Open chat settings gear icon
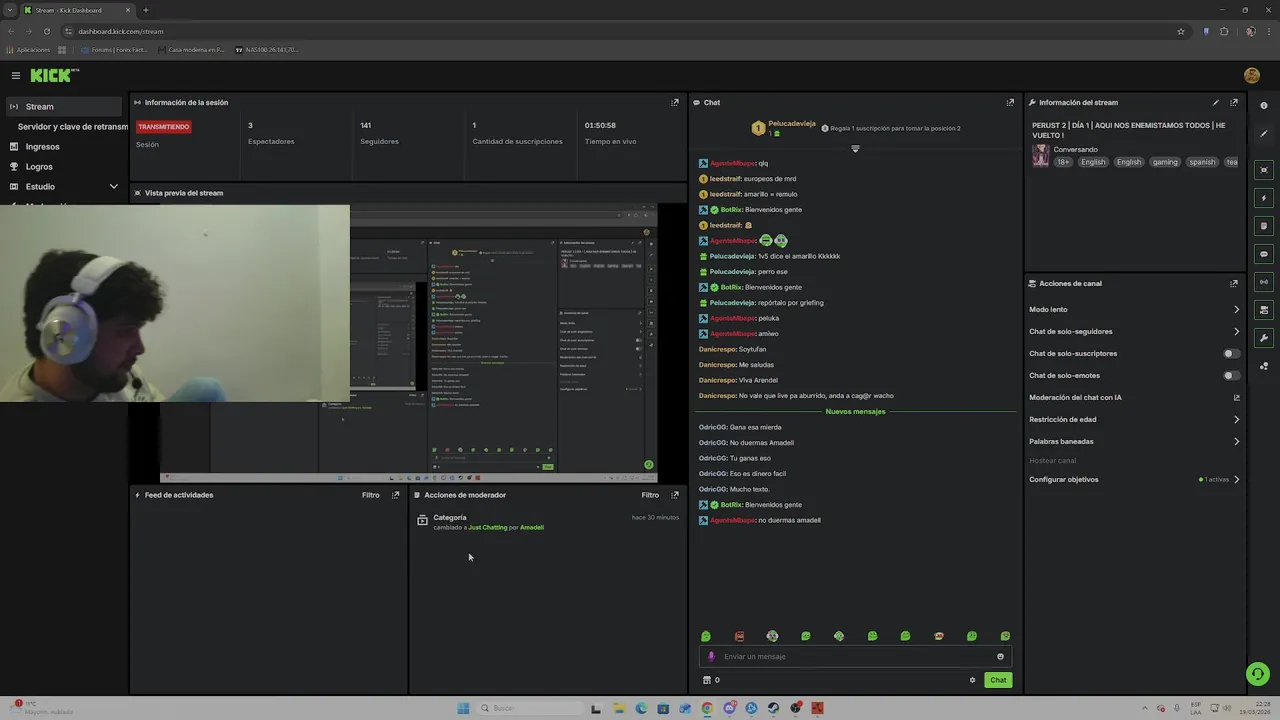Screen dimensions: 1280x720 (972, 680)
